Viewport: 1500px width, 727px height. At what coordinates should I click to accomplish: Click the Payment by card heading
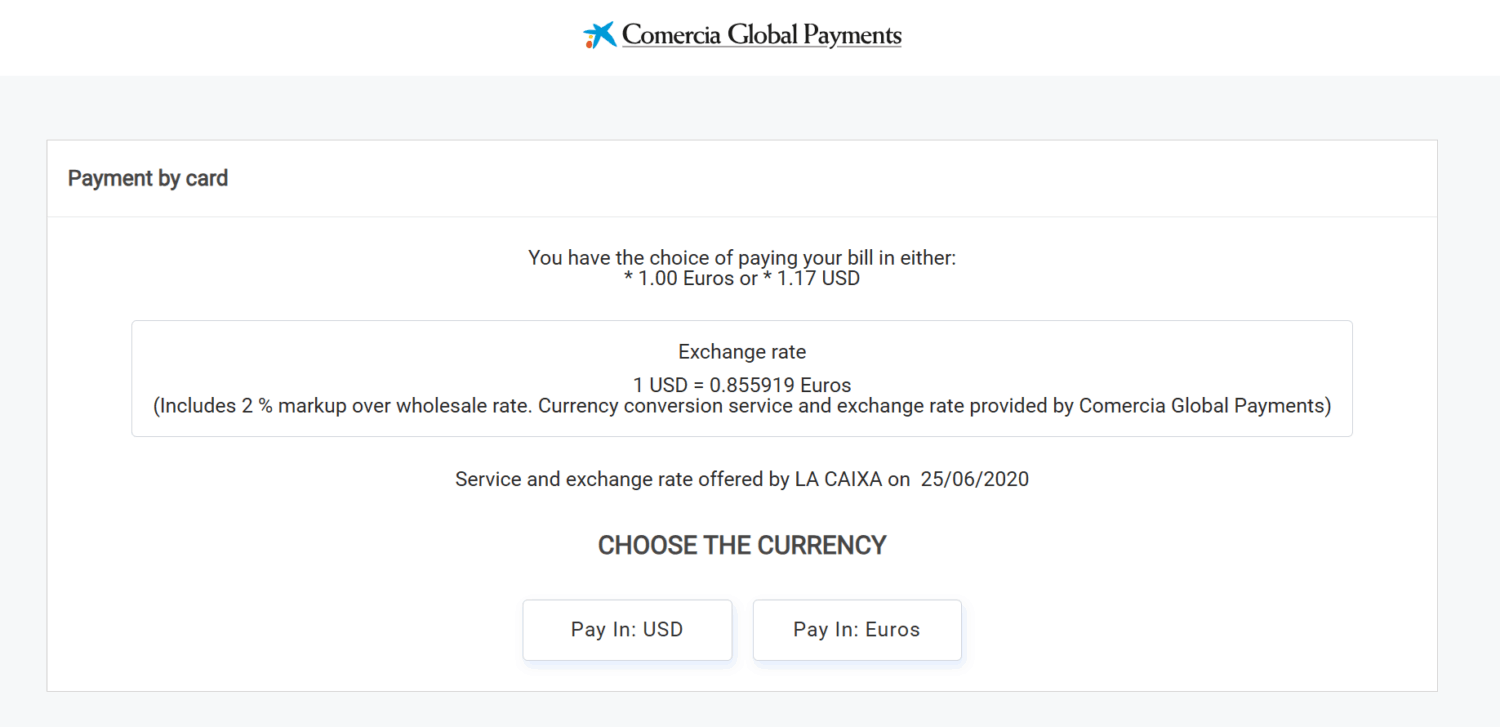(148, 179)
